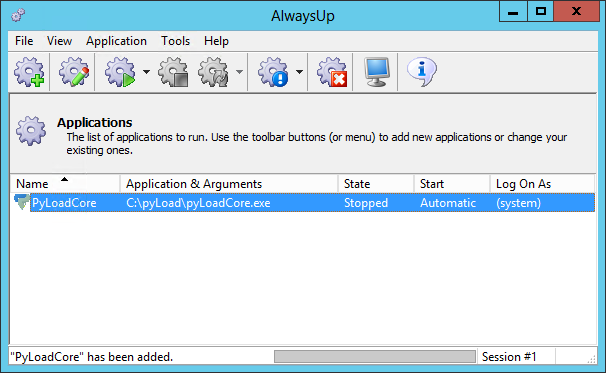Click the Stop Application gear icon
This screenshot has height=373, width=606.
click(173, 72)
